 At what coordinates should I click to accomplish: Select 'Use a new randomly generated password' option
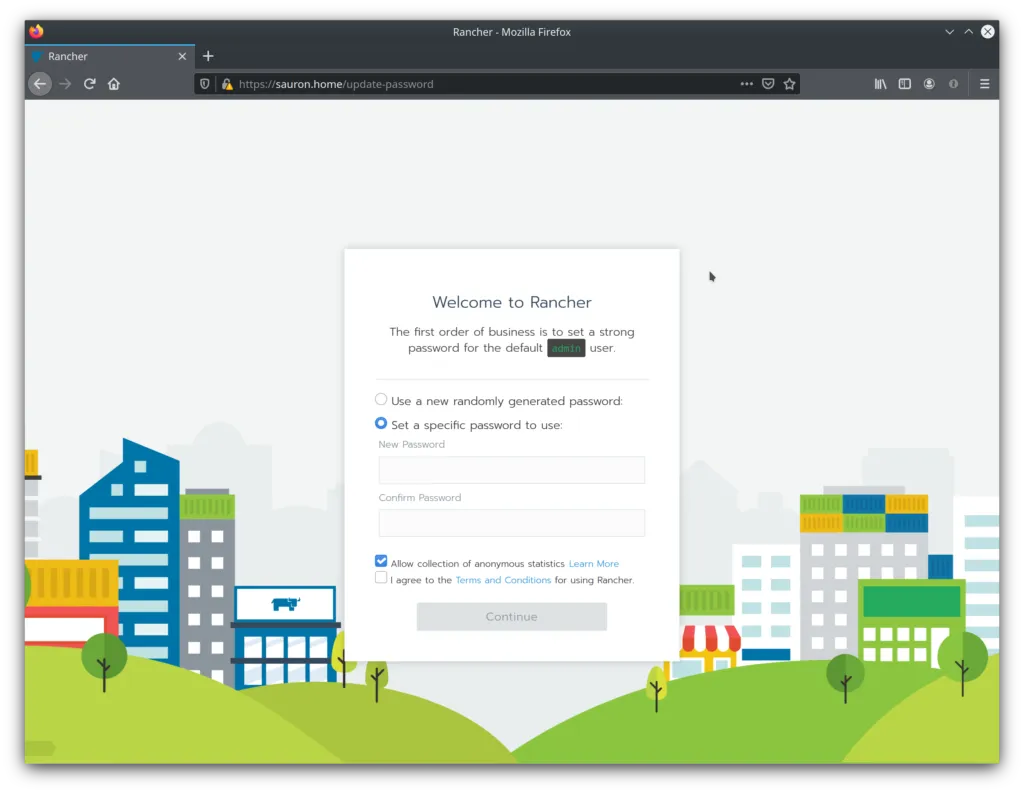[x=381, y=400]
